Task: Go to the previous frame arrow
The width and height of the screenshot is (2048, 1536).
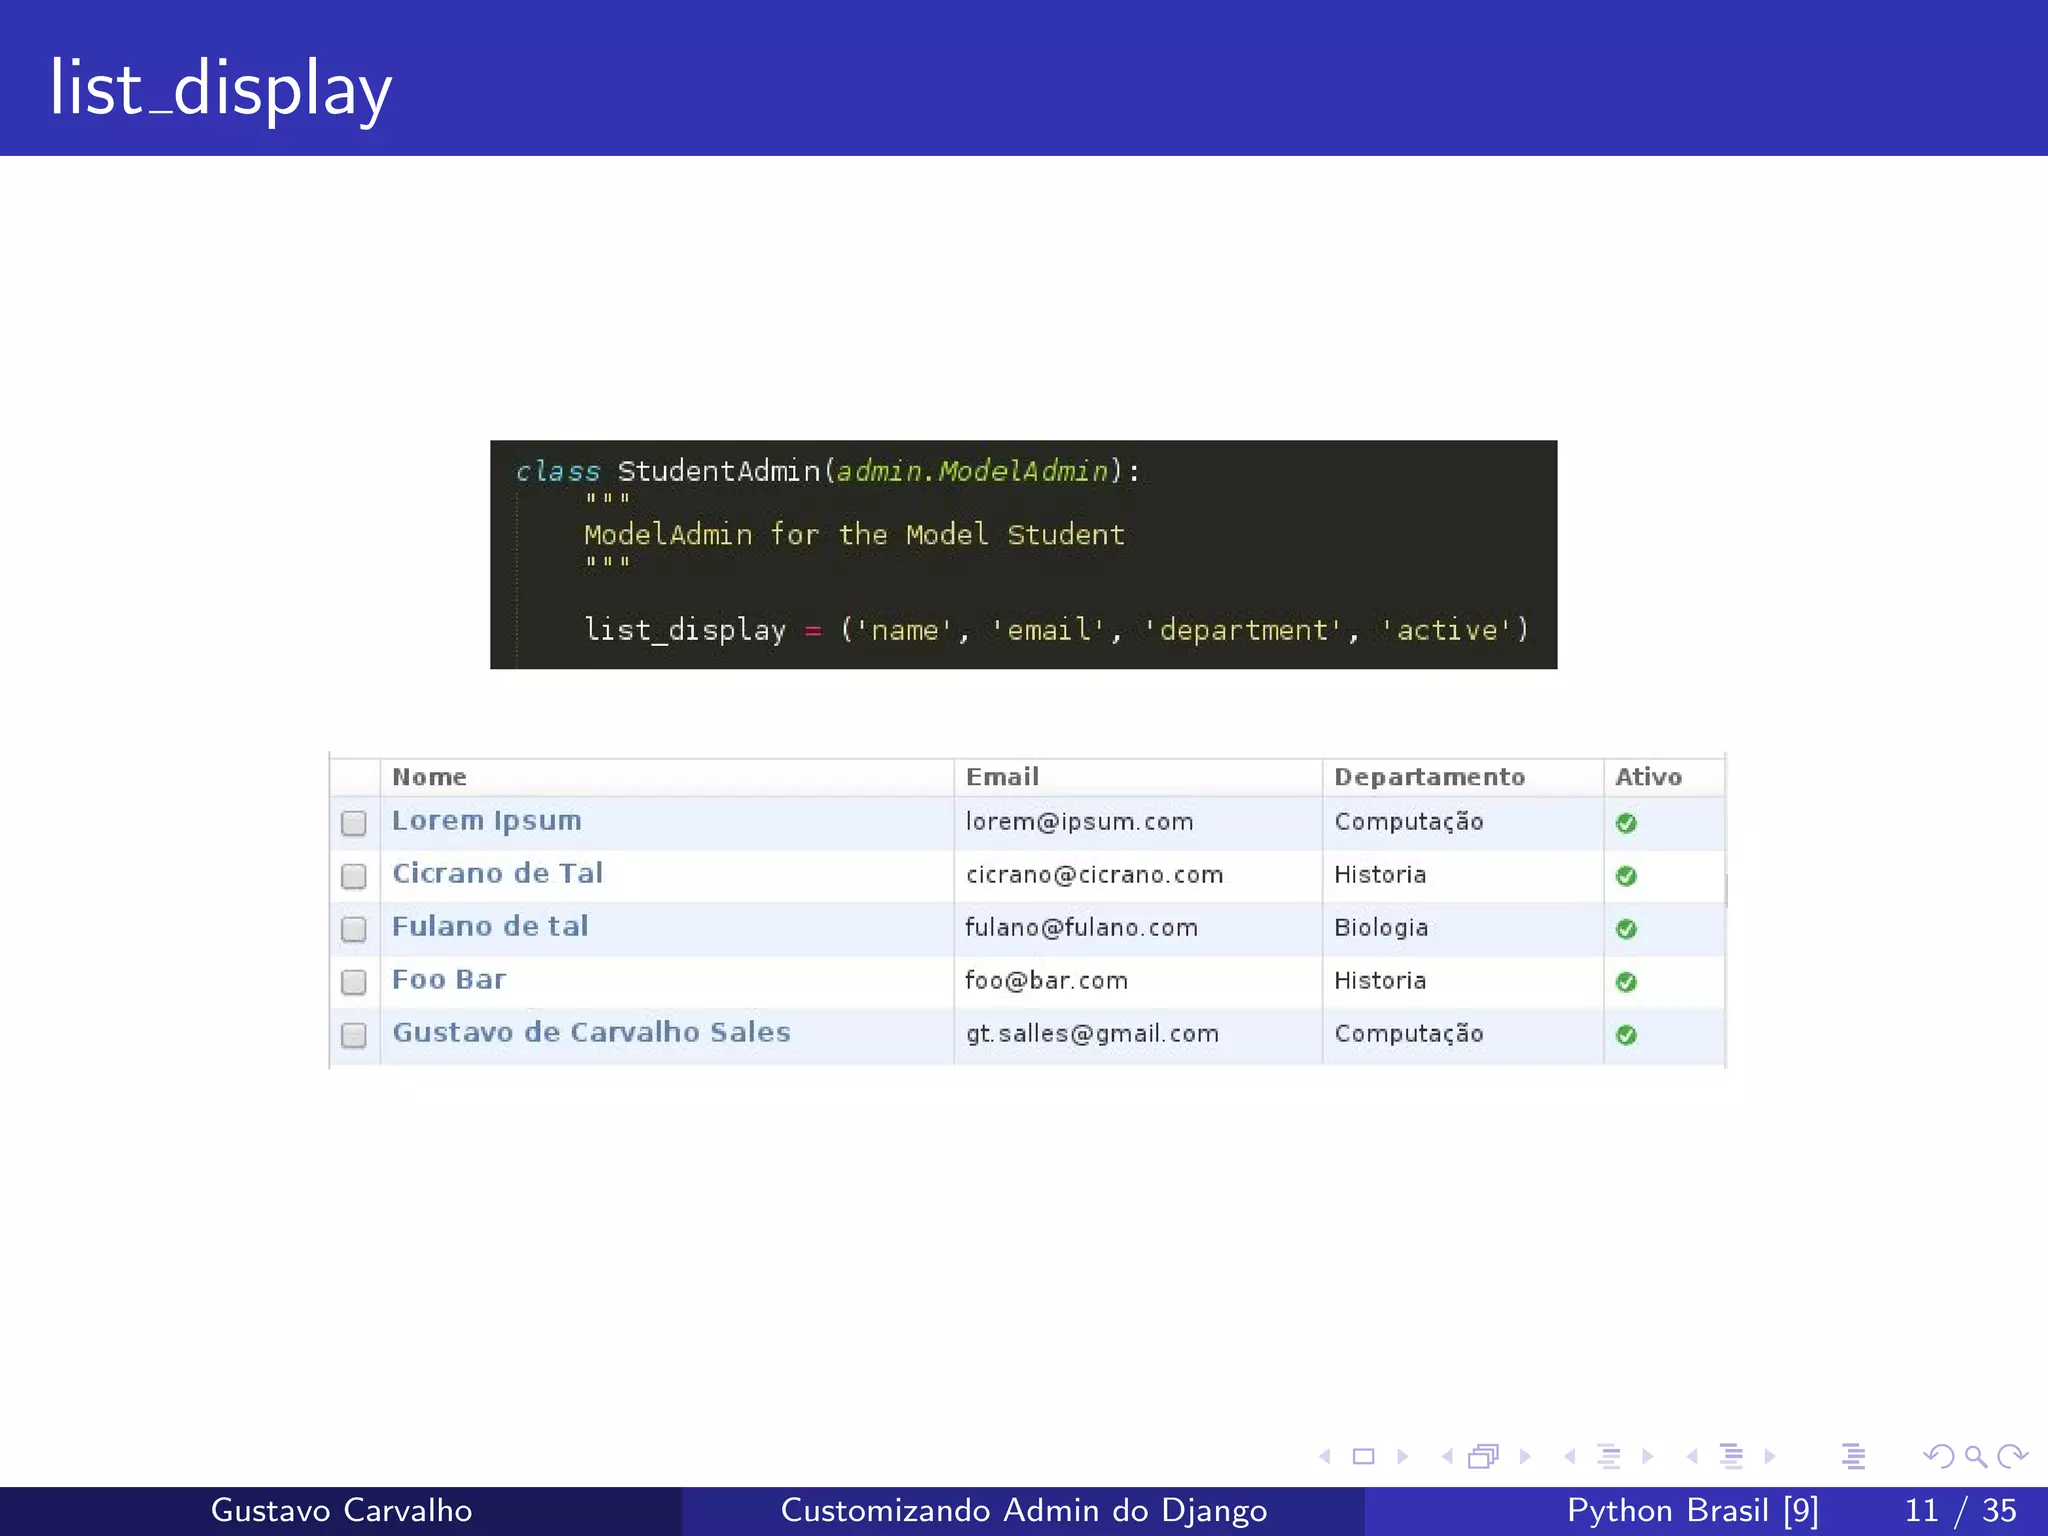Action: [1447, 1457]
